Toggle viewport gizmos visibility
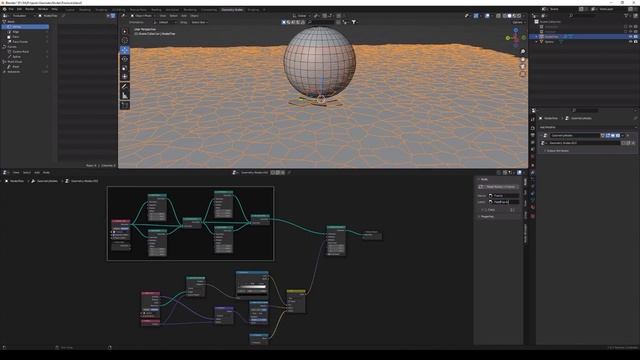640x360 pixels. [x=476, y=16]
